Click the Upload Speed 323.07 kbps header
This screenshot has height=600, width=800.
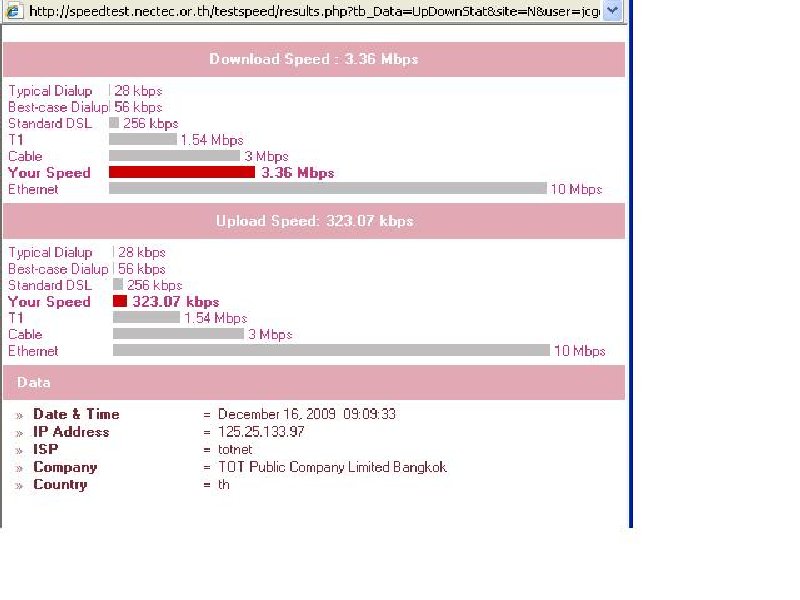click(314, 221)
